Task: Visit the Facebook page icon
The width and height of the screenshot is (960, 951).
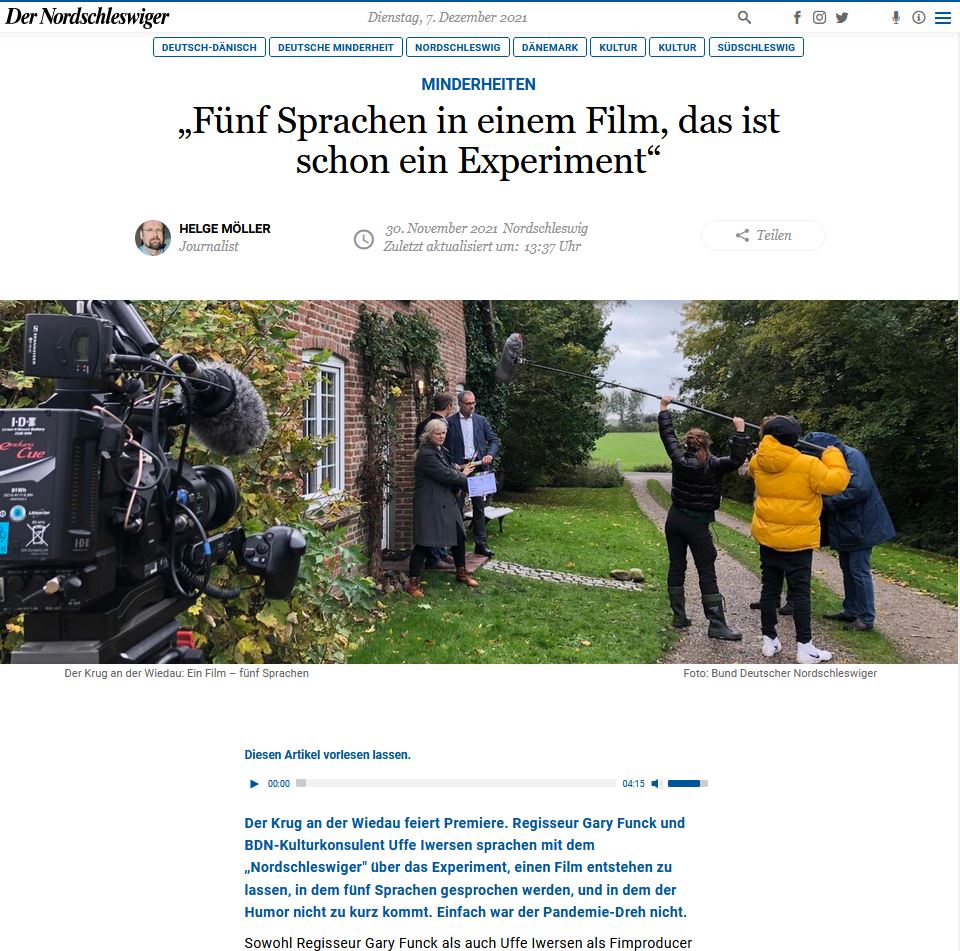Action: click(x=797, y=17)
